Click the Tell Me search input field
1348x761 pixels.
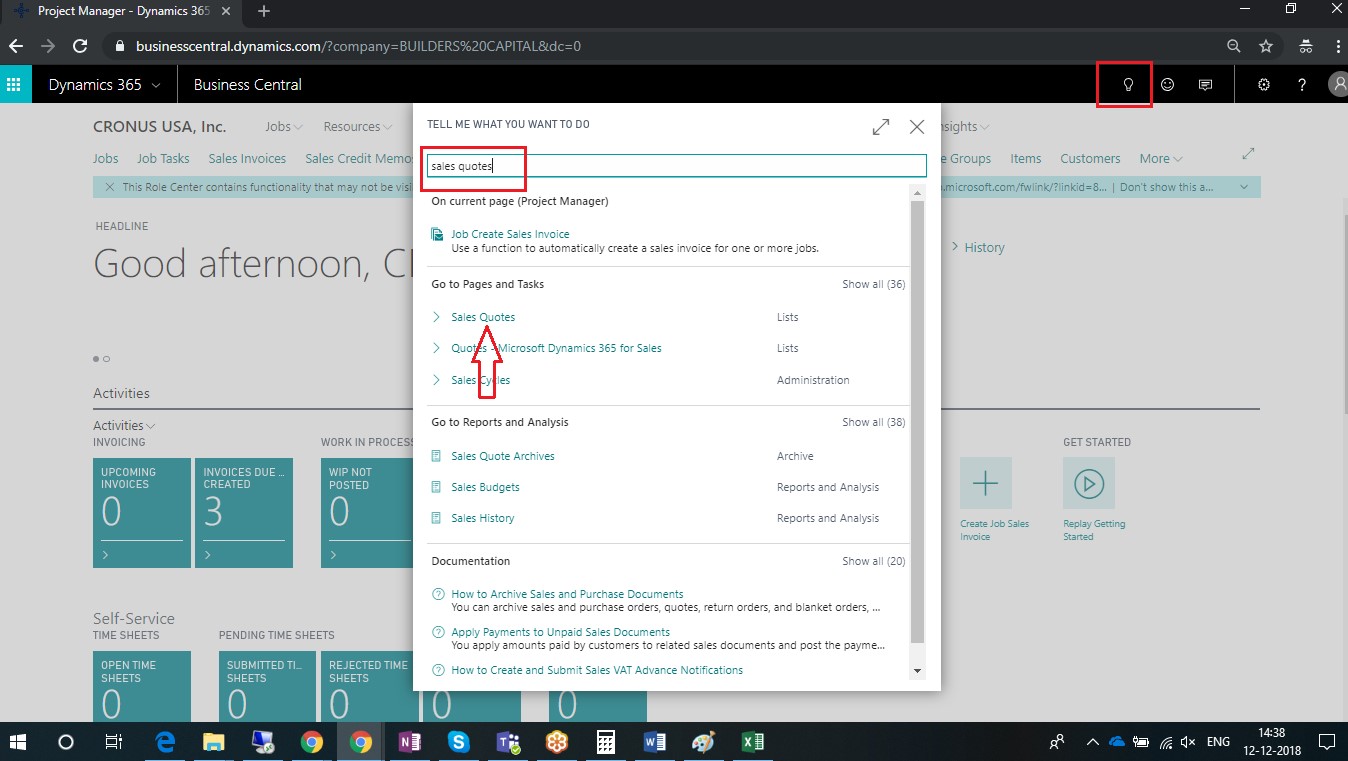point(677,166)
